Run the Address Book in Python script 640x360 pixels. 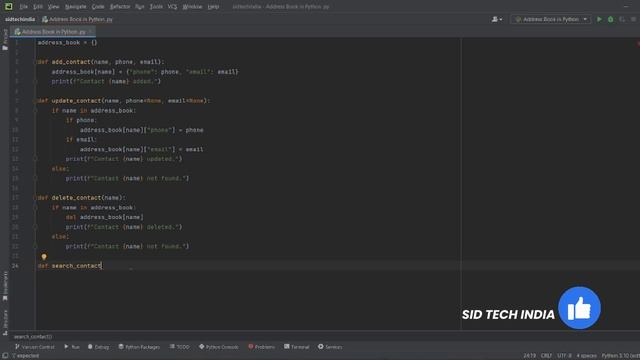point(599,19)
